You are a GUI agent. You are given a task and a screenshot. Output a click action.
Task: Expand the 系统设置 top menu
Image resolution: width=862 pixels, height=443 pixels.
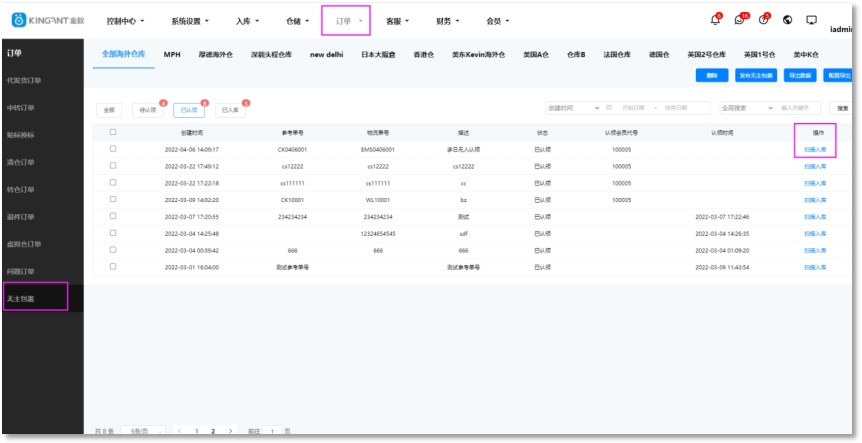coord(190,21)
